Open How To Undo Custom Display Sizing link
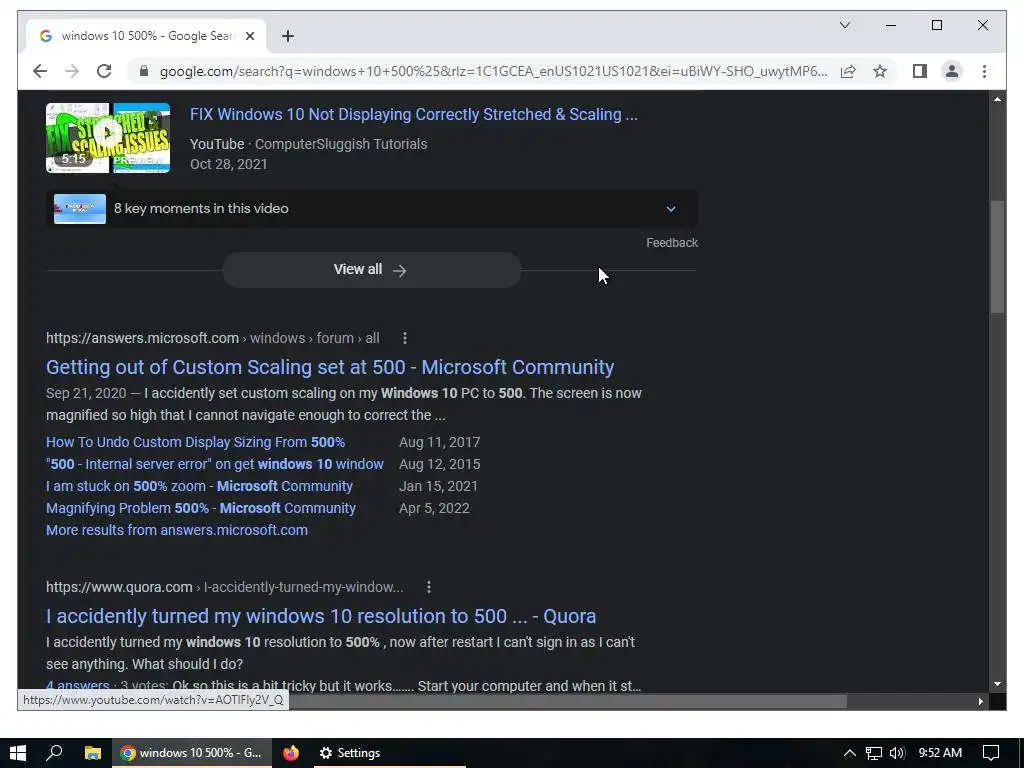1024x768 pixels. pyautogui.click(x=195, y=442)
